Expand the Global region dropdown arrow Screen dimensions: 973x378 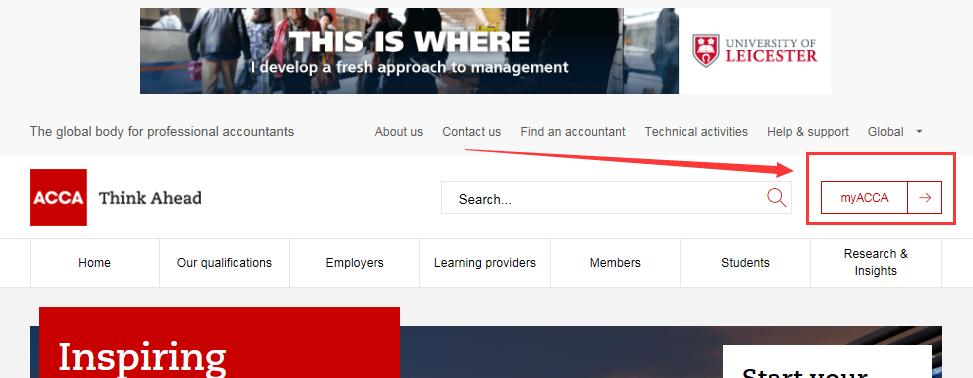point(919,132)
